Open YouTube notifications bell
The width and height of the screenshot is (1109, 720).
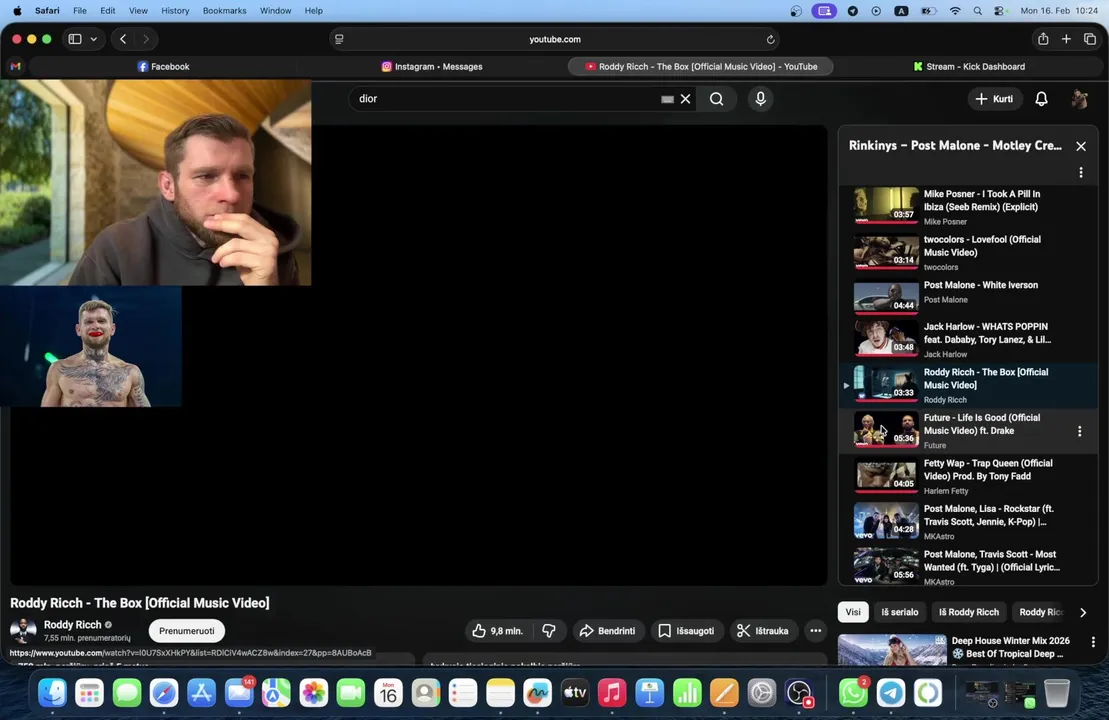[x=1041, y=99]
